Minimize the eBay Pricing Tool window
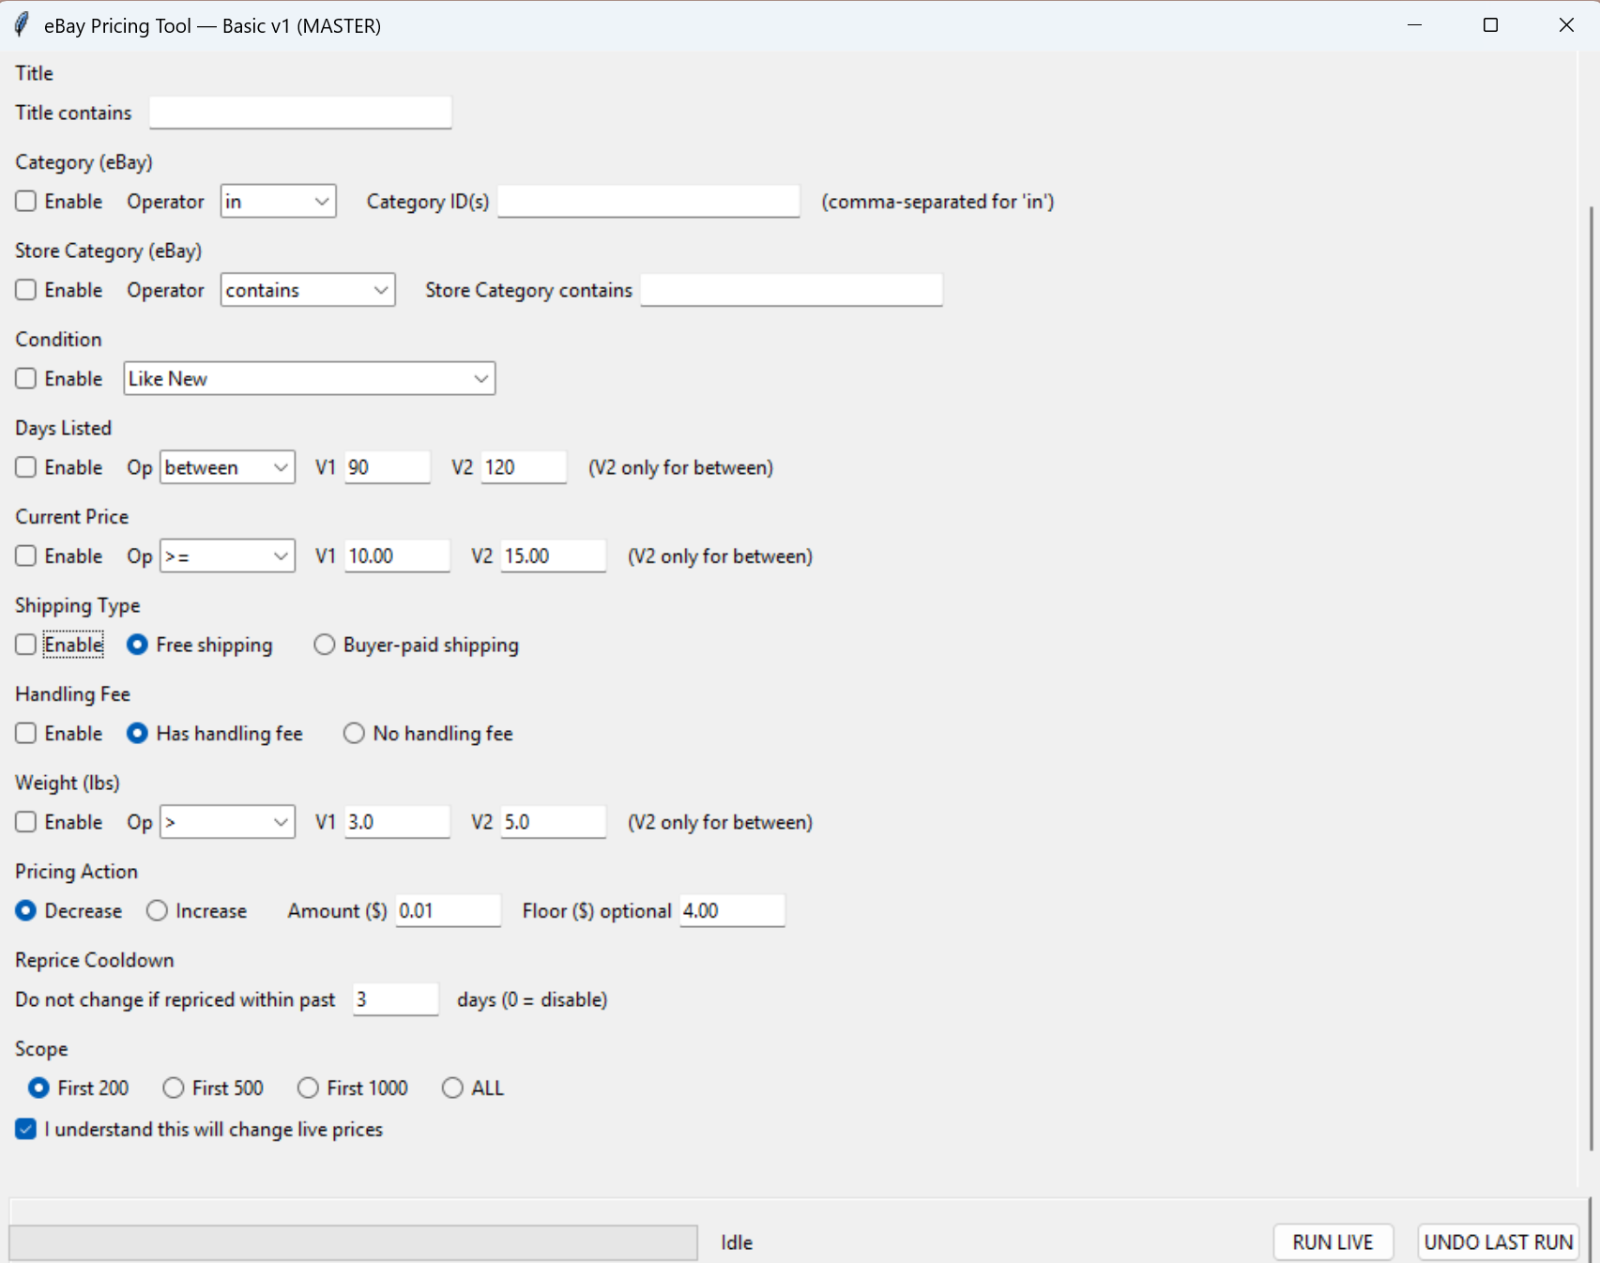 pyautogui.click(x=1414, y=25)
